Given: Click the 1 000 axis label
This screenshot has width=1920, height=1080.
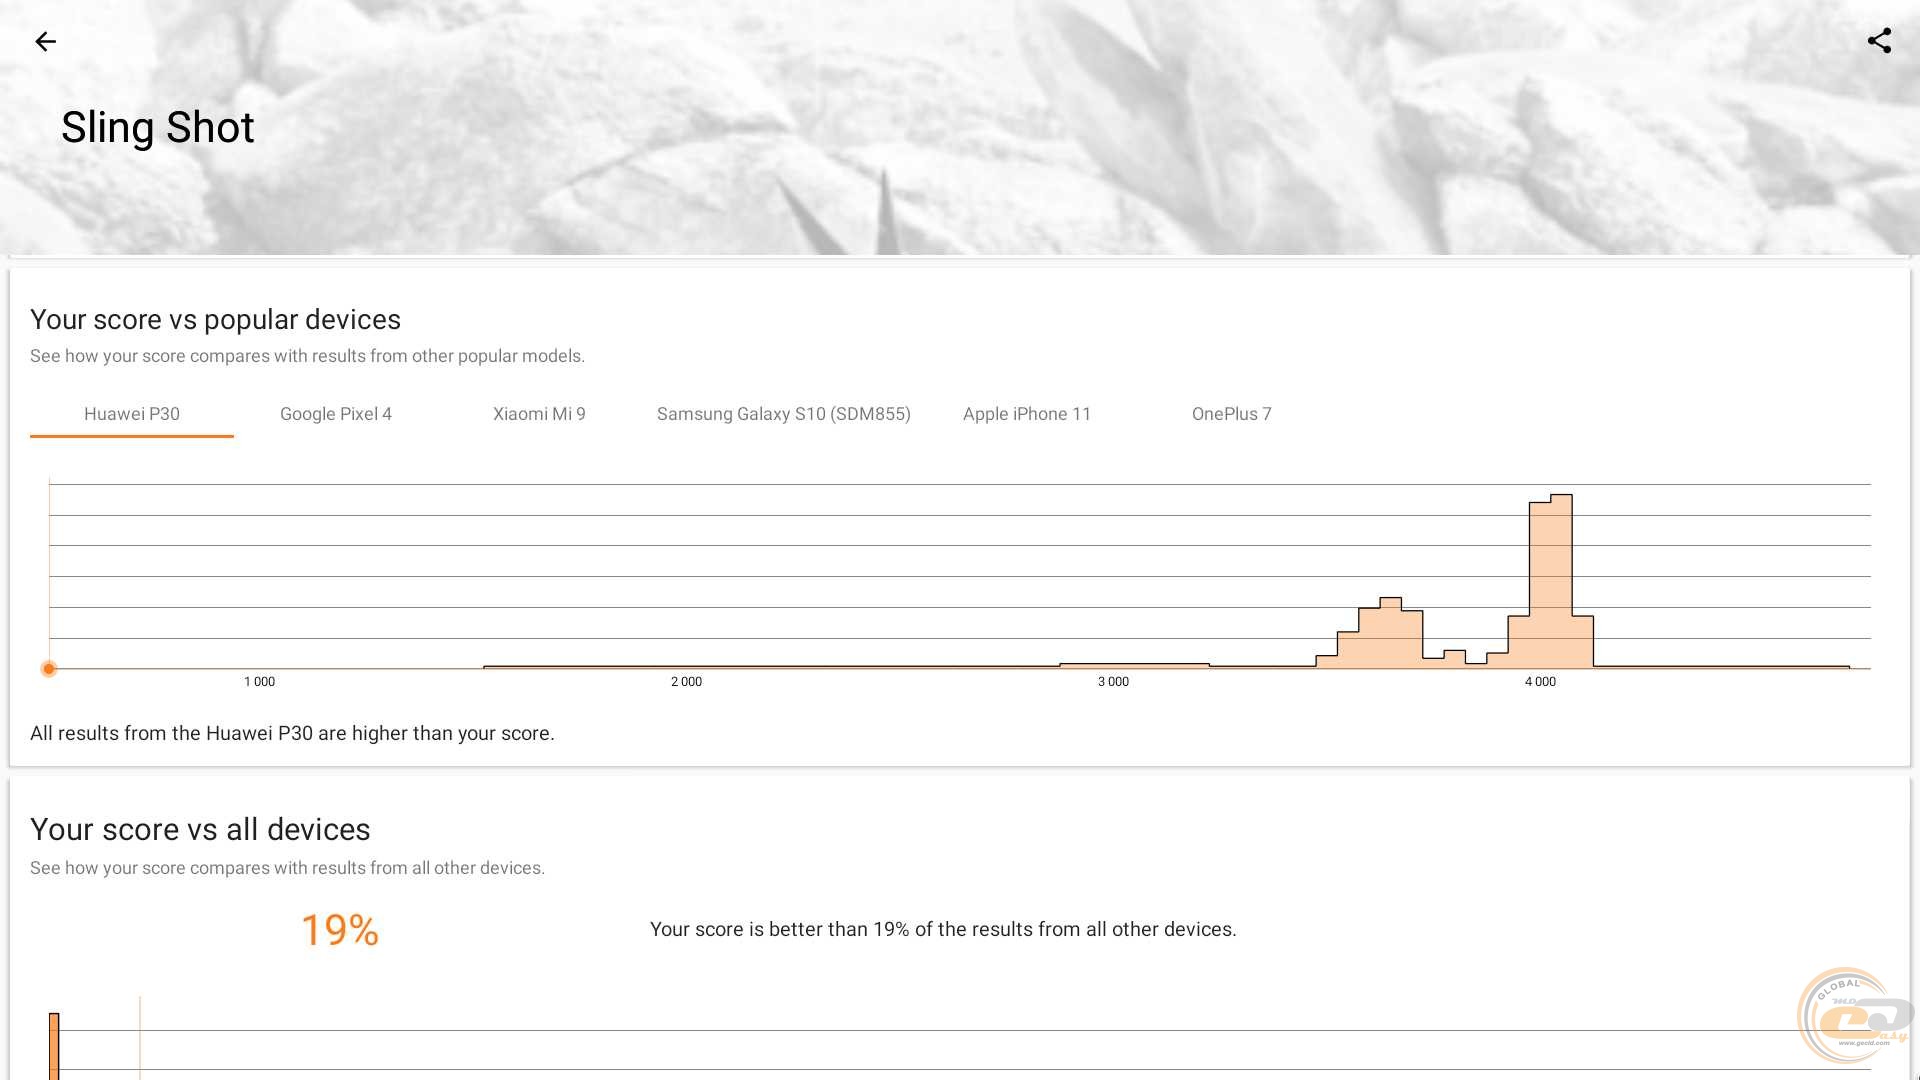Looking at the screenshot, I should tap(259, 682).
